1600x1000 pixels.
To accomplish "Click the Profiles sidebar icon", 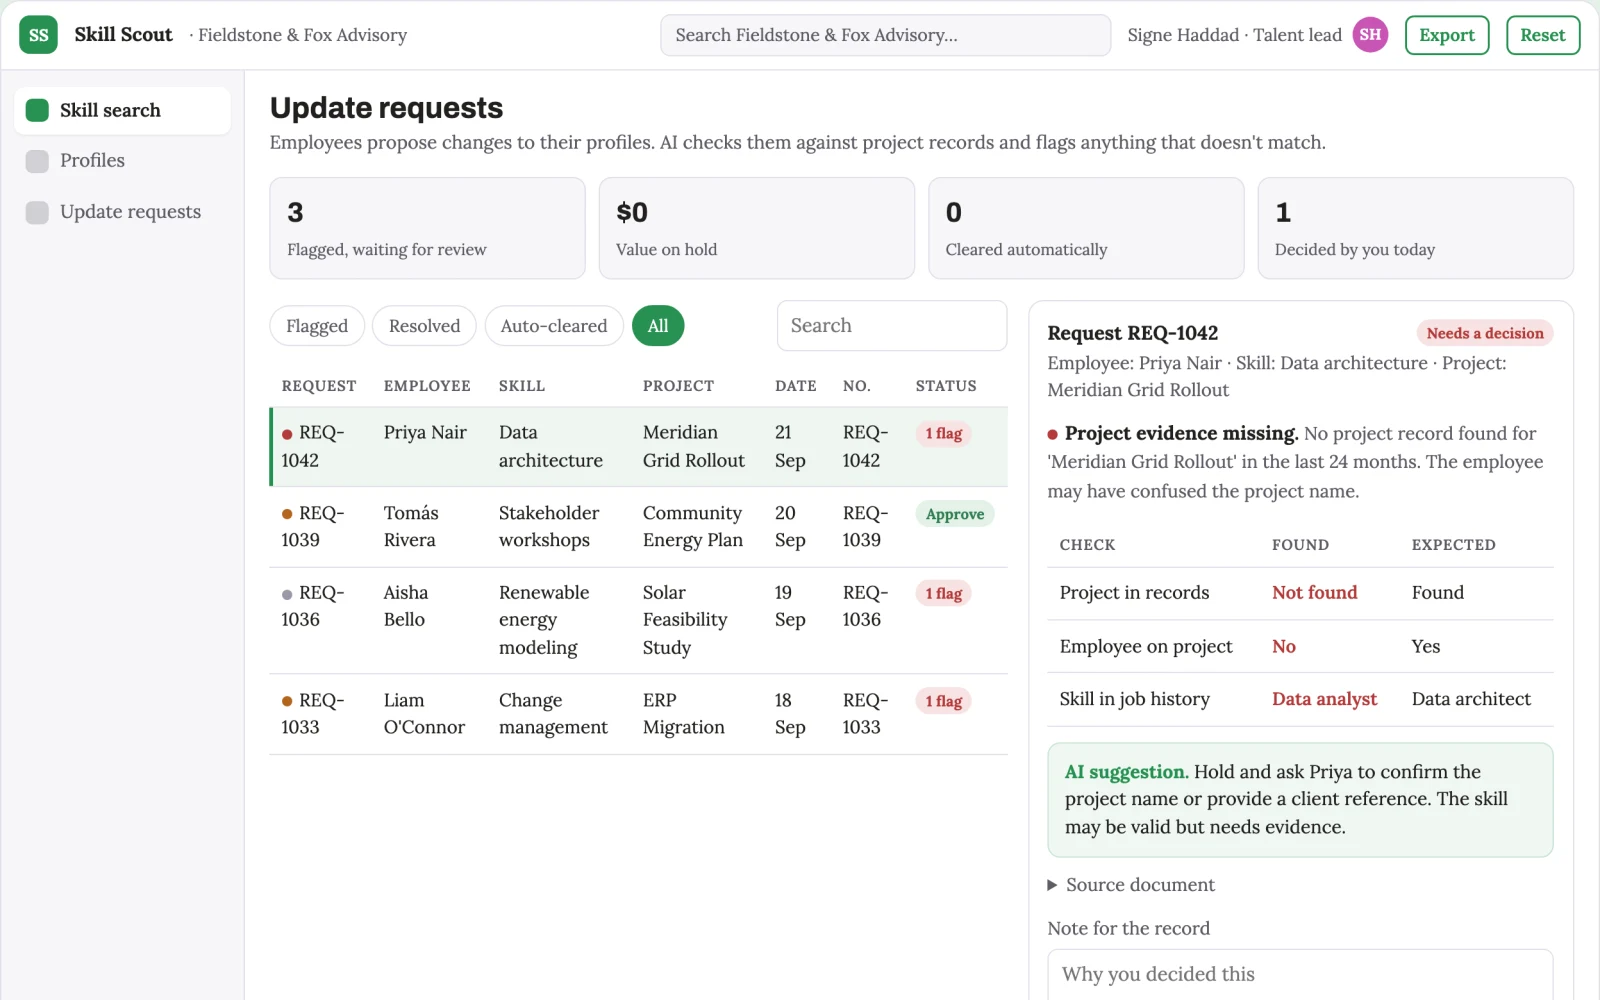I will (x=37, y=161).
